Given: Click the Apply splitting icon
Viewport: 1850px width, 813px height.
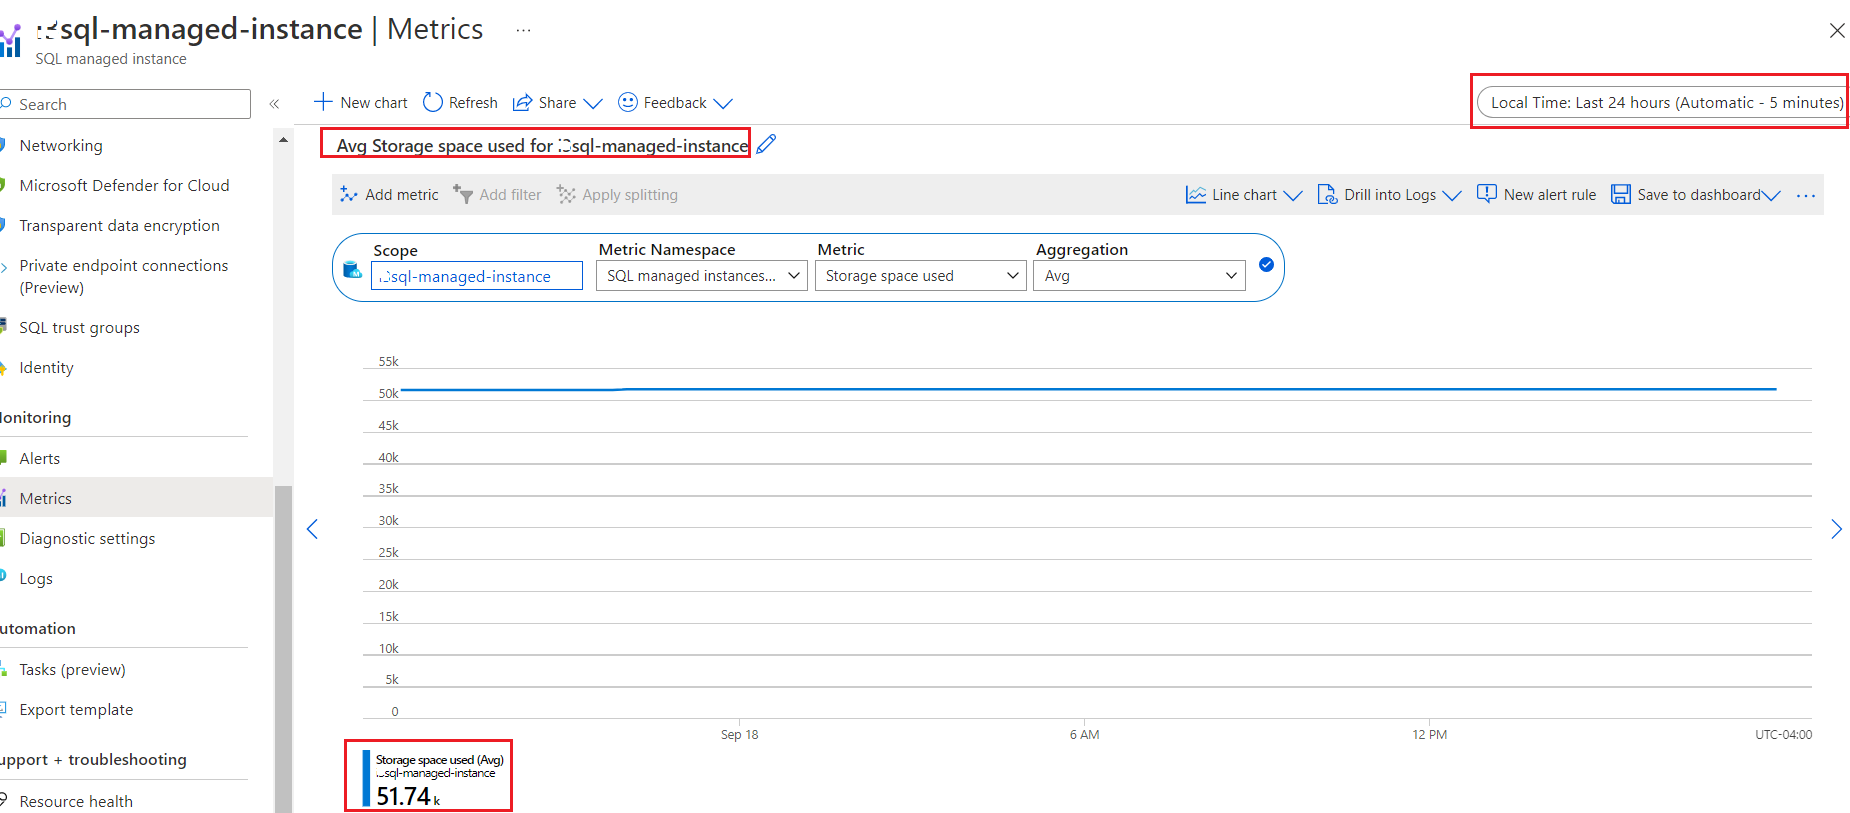Looking at the screenshot, I should [566, 194].
